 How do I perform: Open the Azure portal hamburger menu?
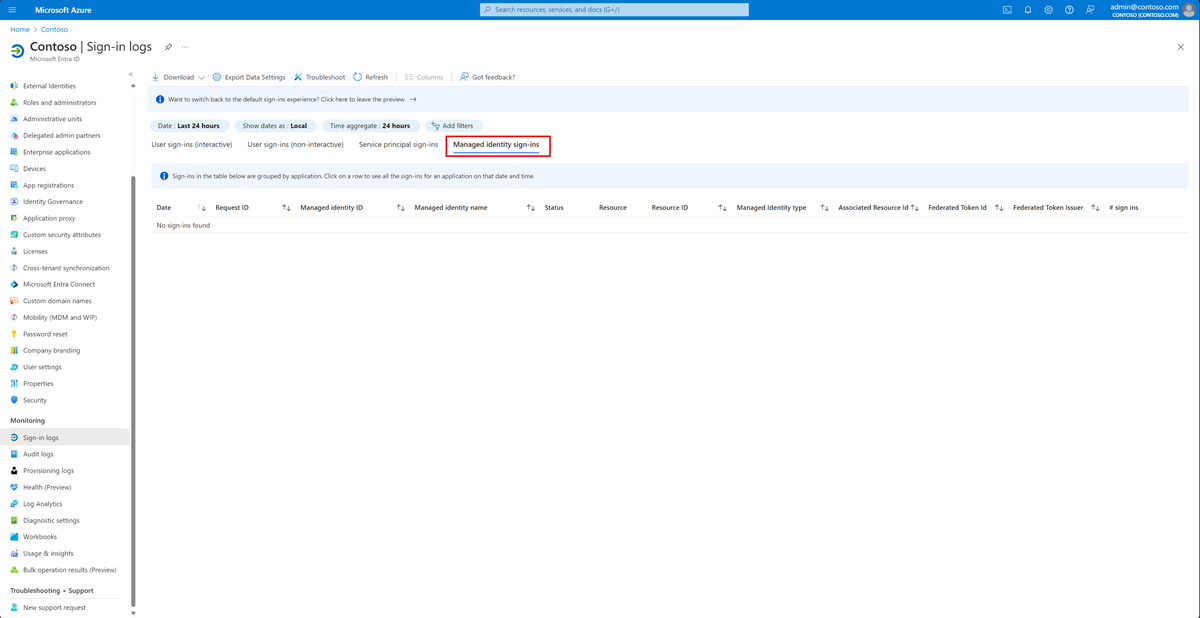(12, 10)
